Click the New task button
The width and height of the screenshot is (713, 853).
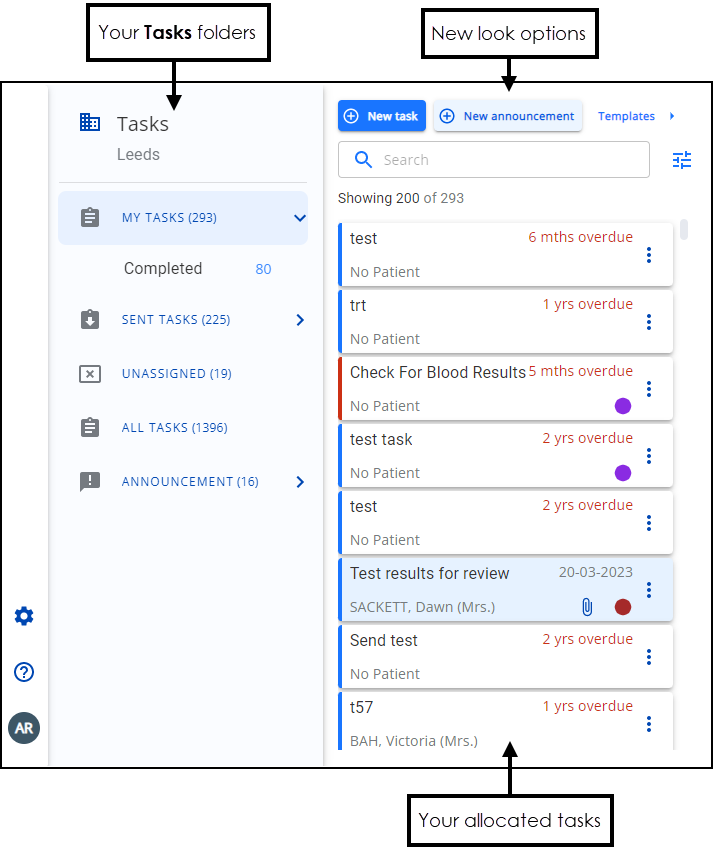click(x=382, y=116)
